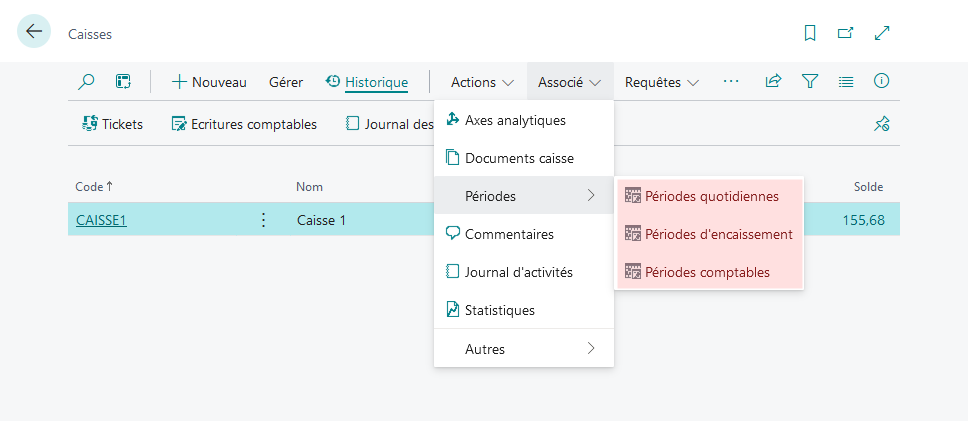Click the pin action bar icon
The height and width of the screenshot is (421, 968).
pyautogui.click(x=881, y=124)
